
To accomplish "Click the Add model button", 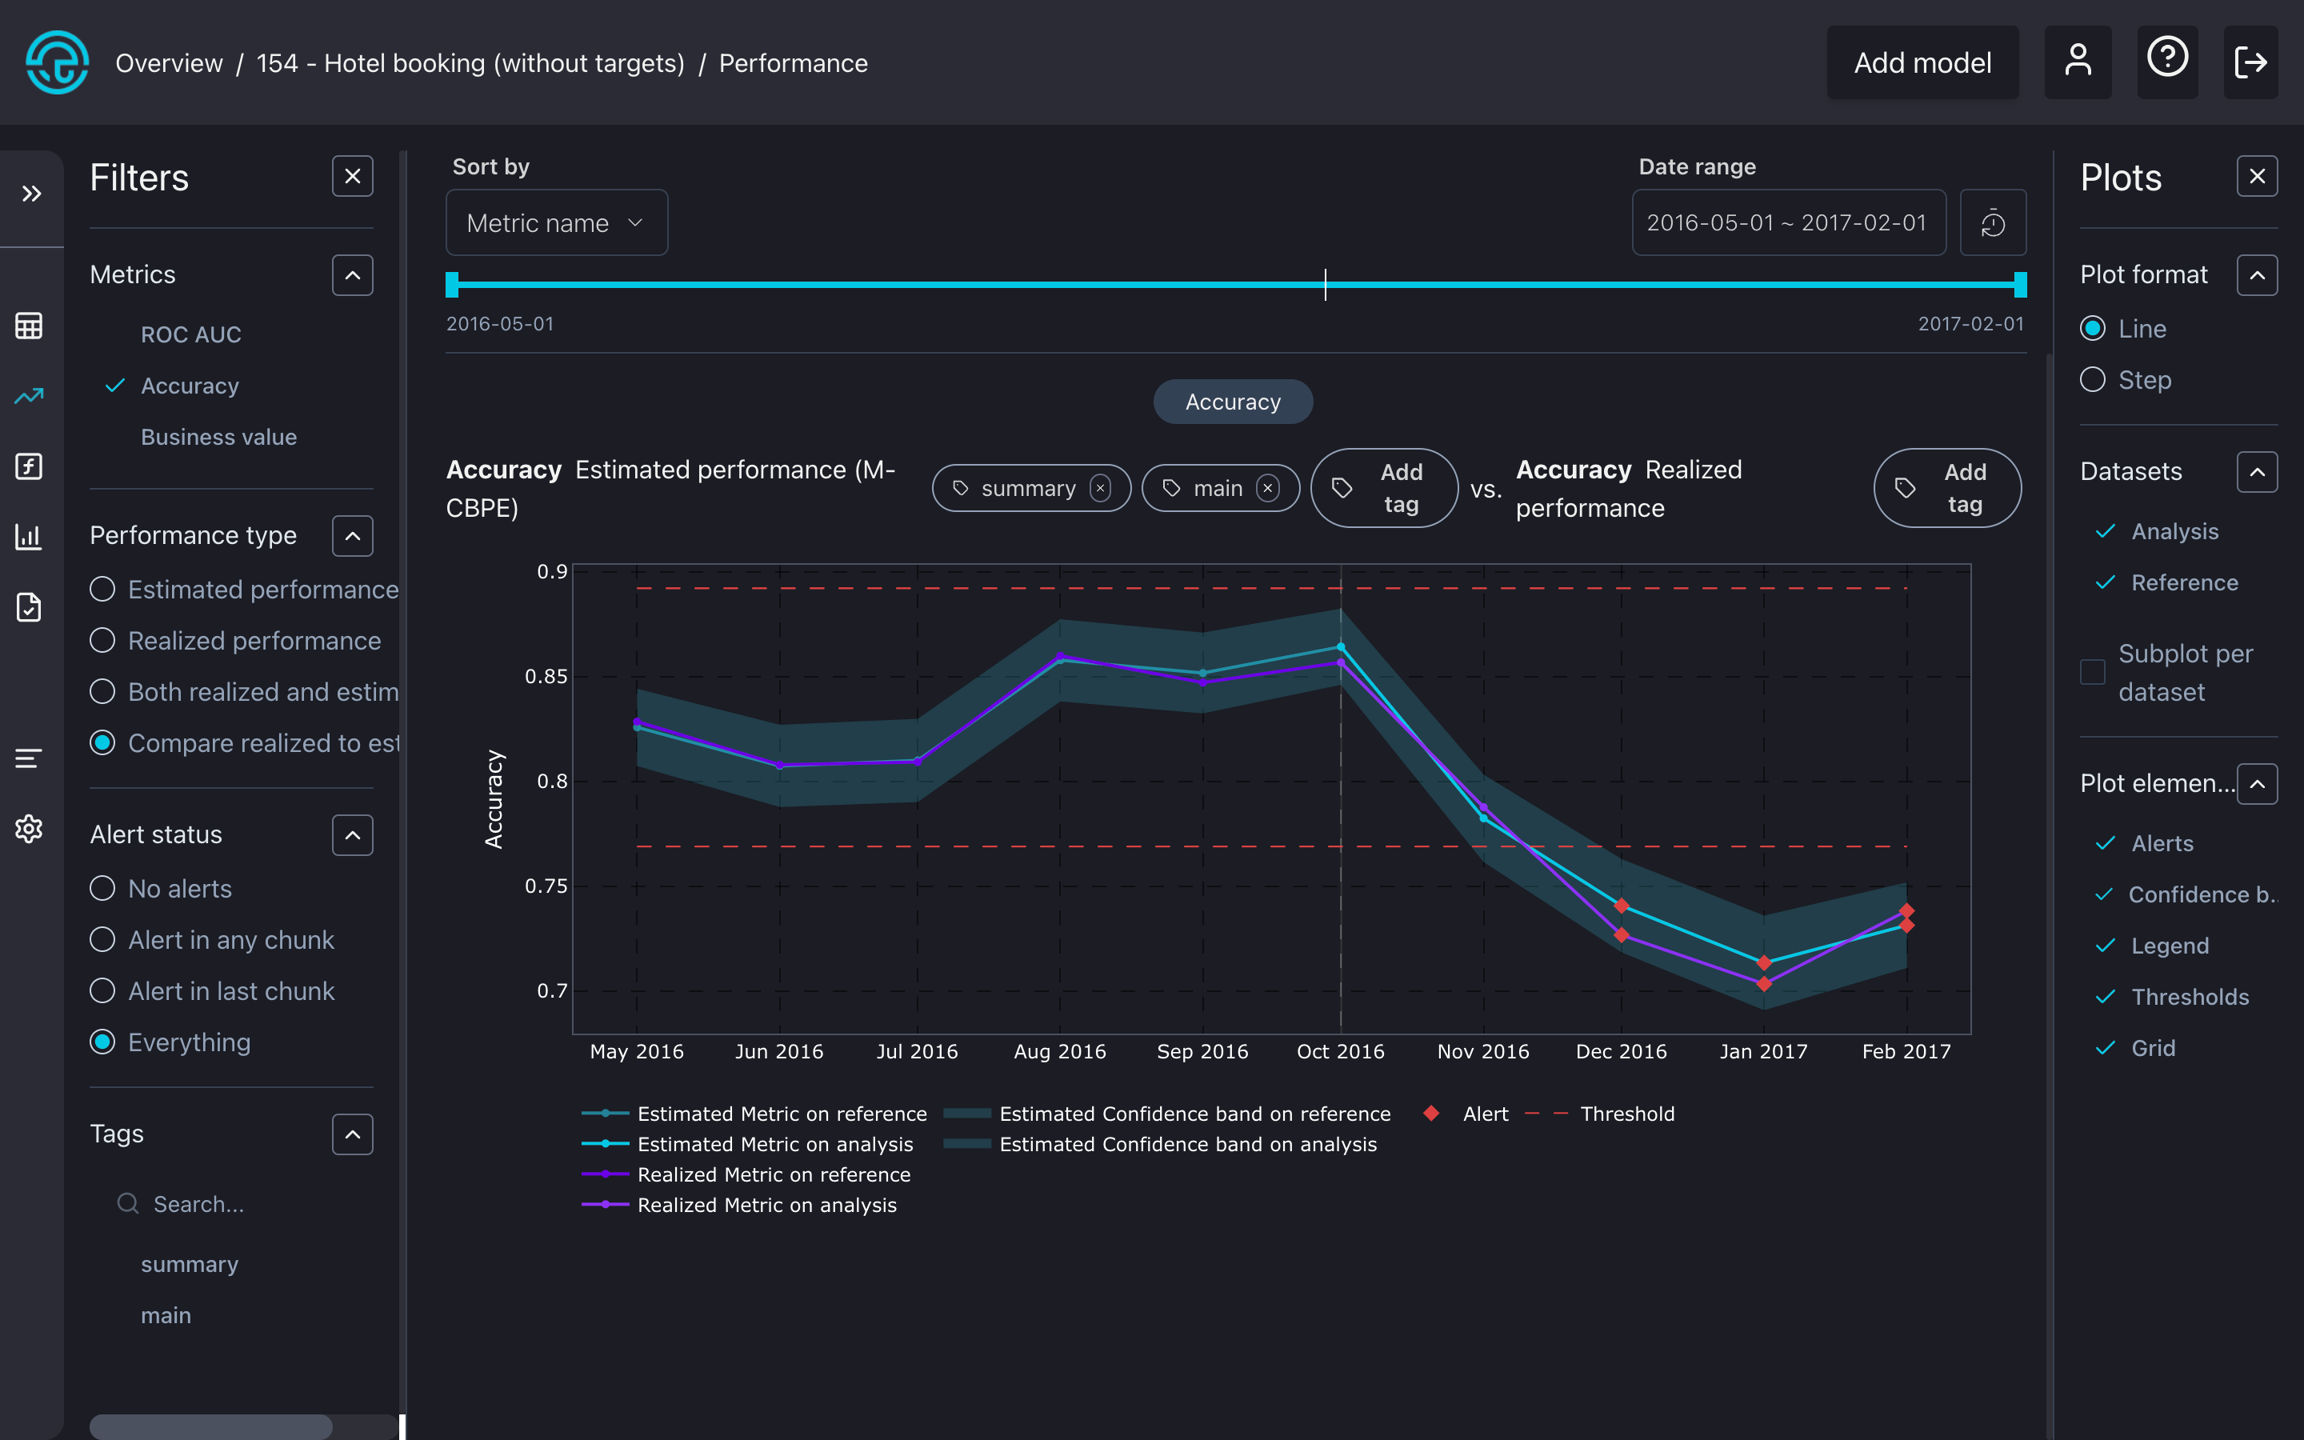I will pos(1921,63).
